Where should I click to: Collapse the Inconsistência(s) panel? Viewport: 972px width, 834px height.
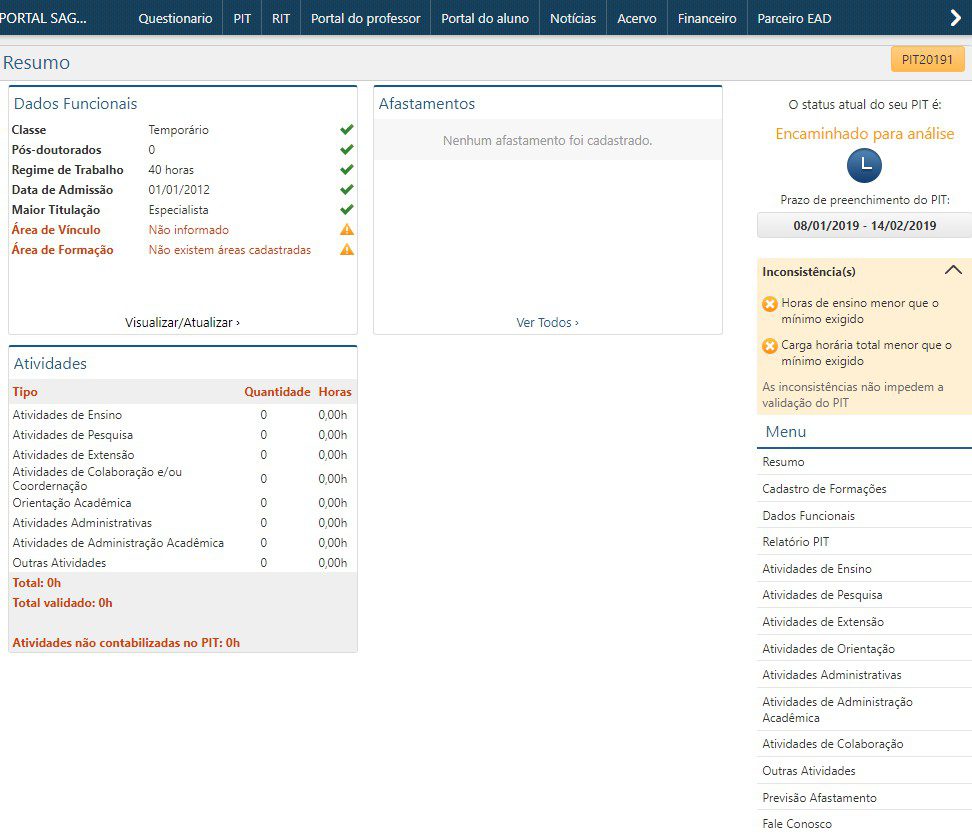point(952,271)
